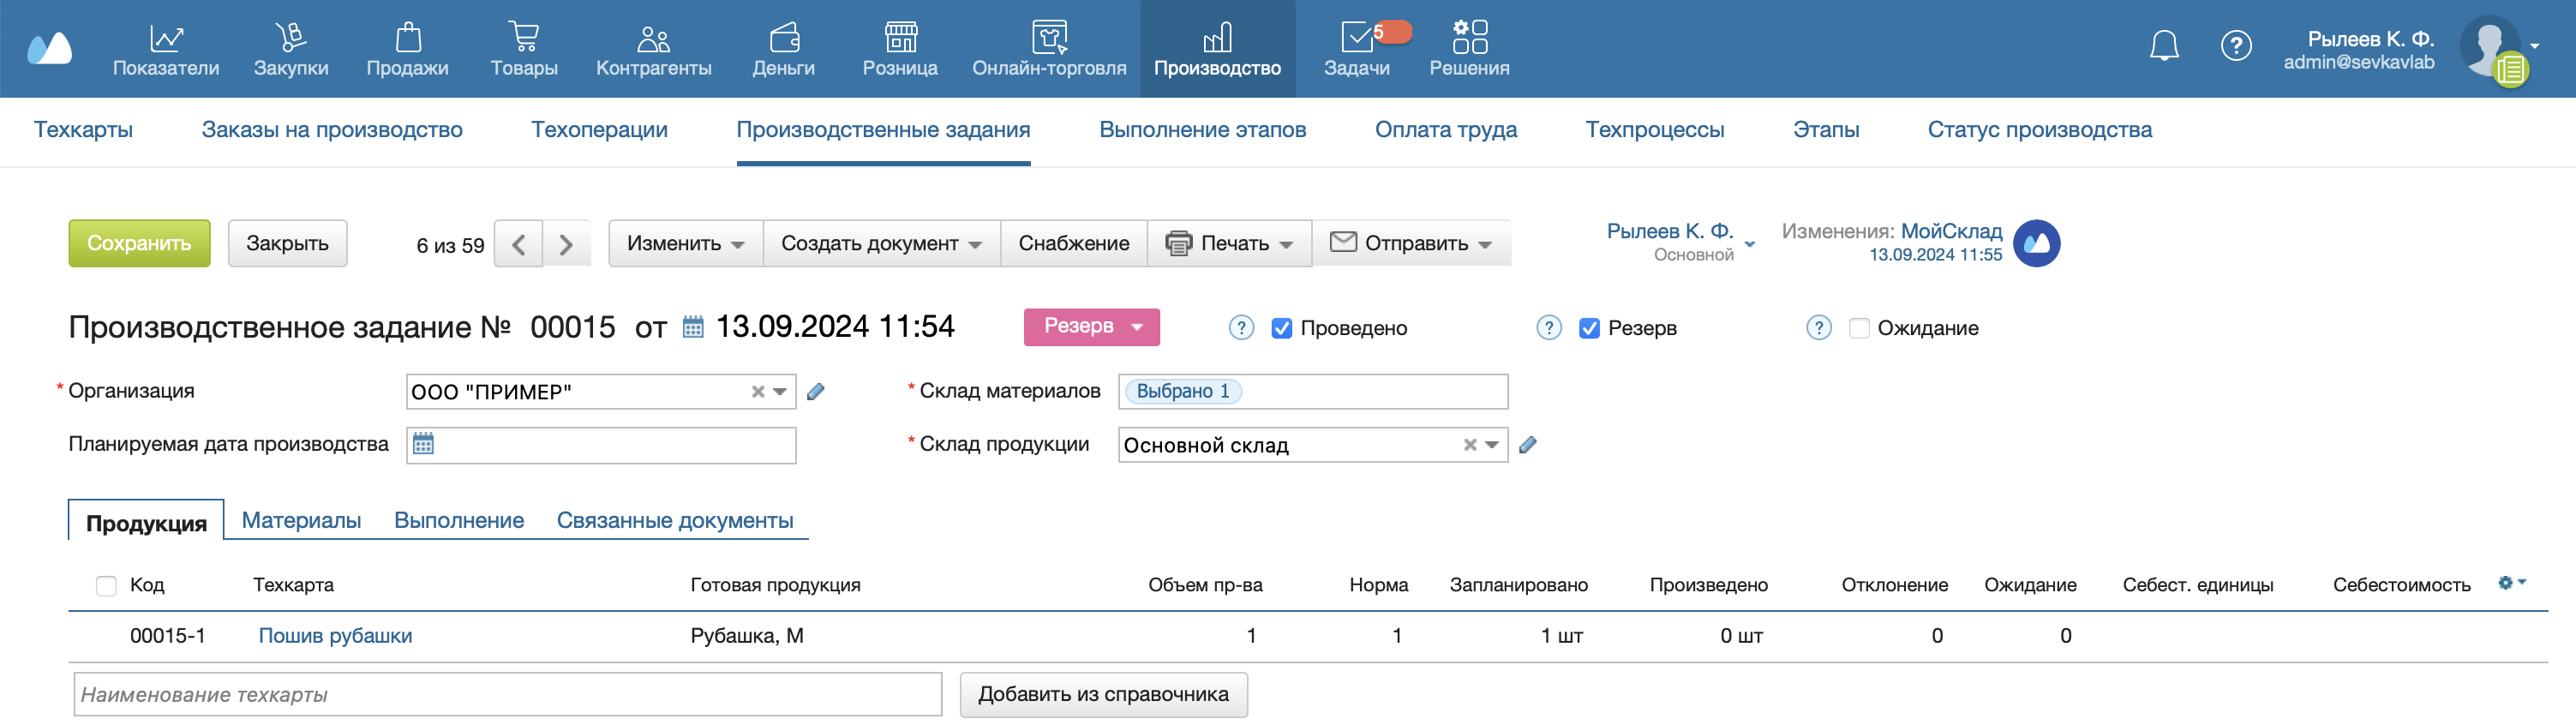Open the МойСклад changes link
This screenshot has height=725, width=2576.
click(x=1951, y=231)
